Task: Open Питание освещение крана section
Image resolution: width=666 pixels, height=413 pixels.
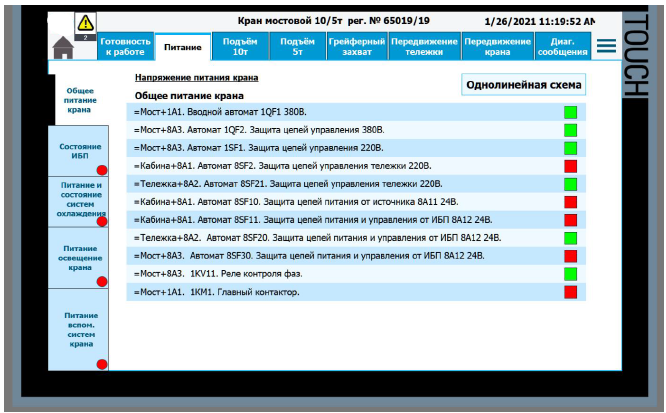Action: click(78, 258)
